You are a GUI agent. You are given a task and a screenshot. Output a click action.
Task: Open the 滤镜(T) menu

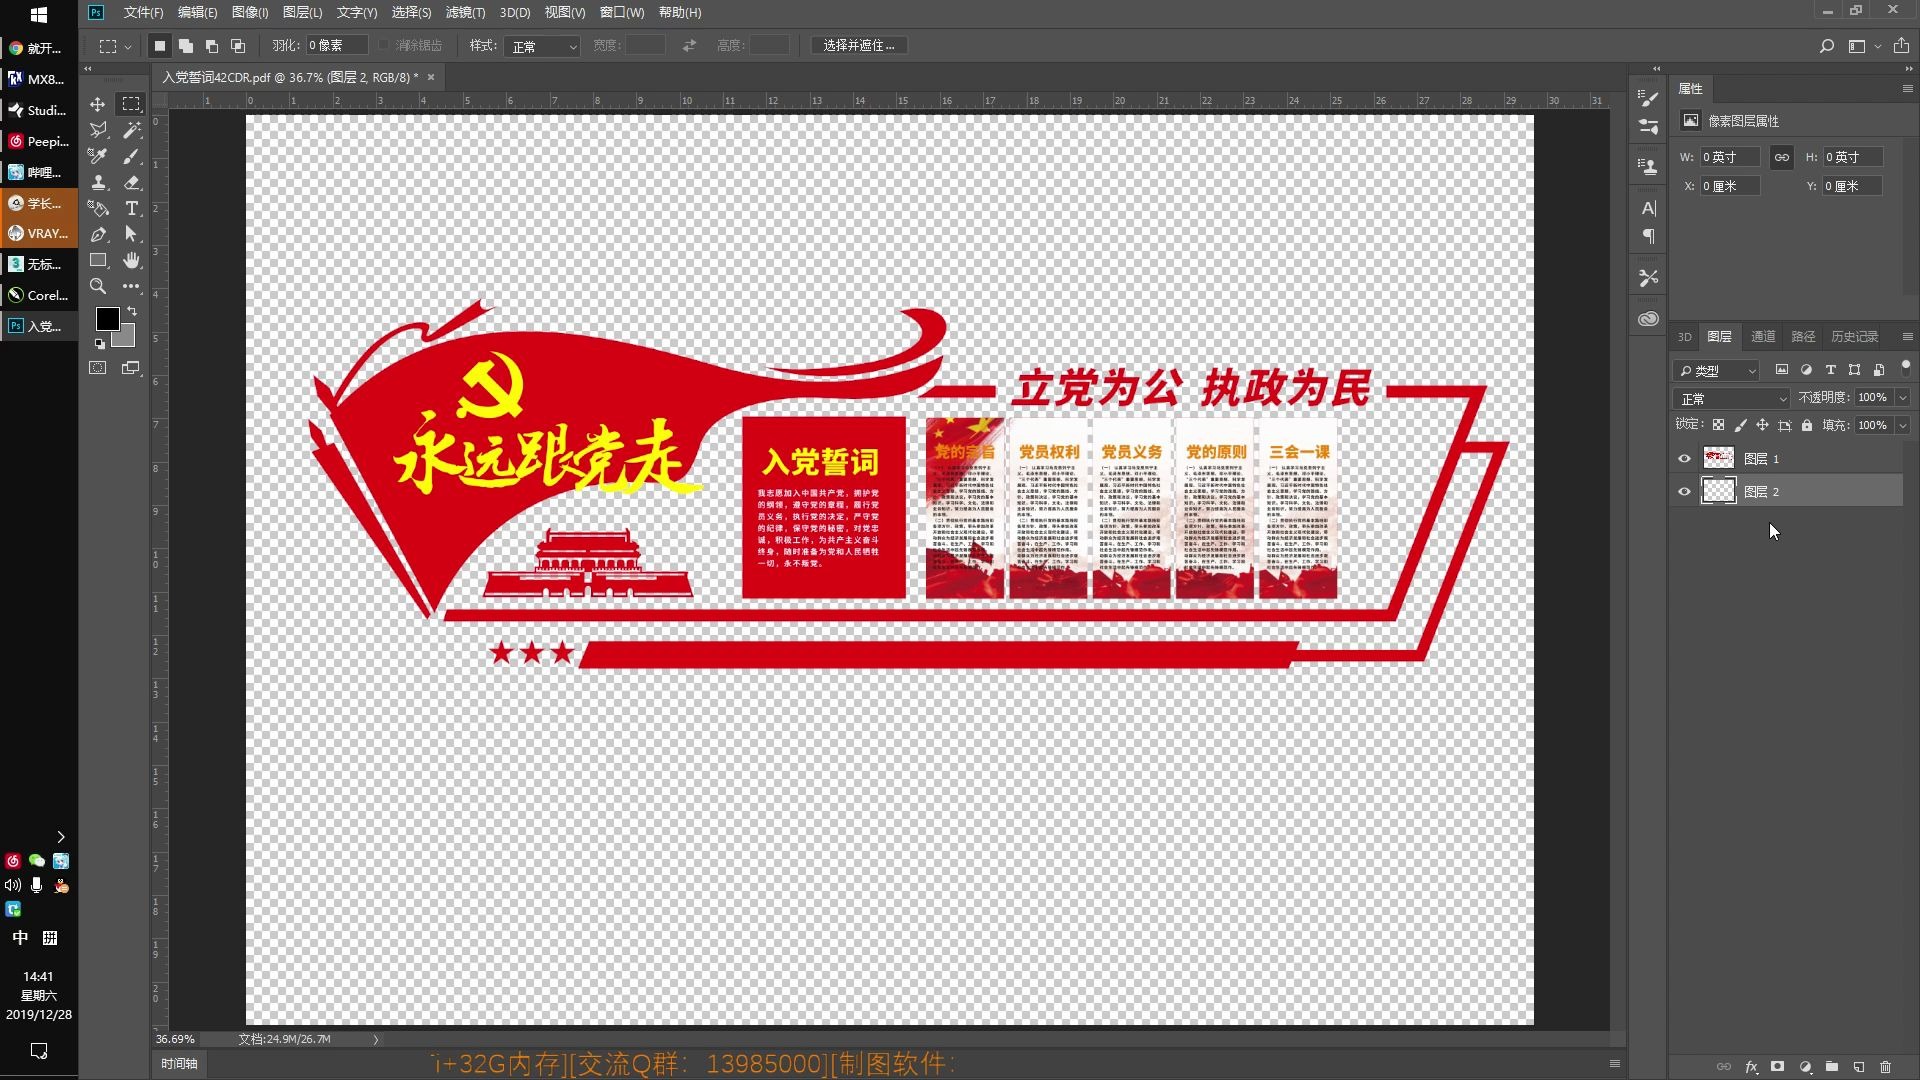coord(465,13)
